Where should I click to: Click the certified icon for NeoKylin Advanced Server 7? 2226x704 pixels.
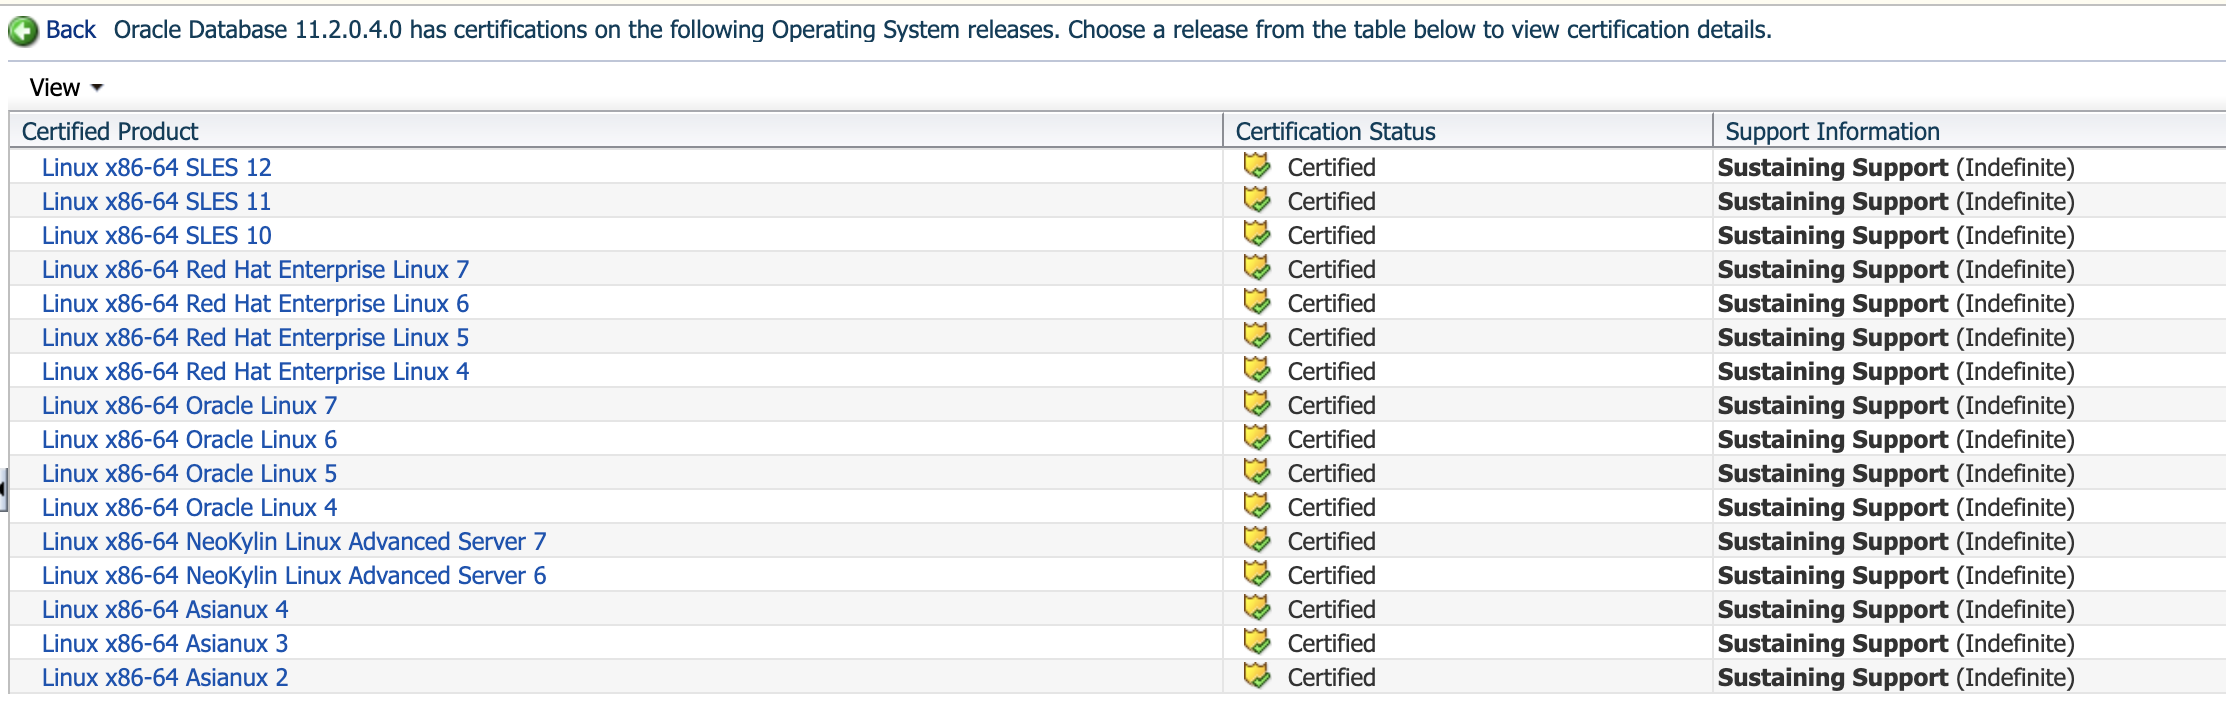[x=1257, y=540]
